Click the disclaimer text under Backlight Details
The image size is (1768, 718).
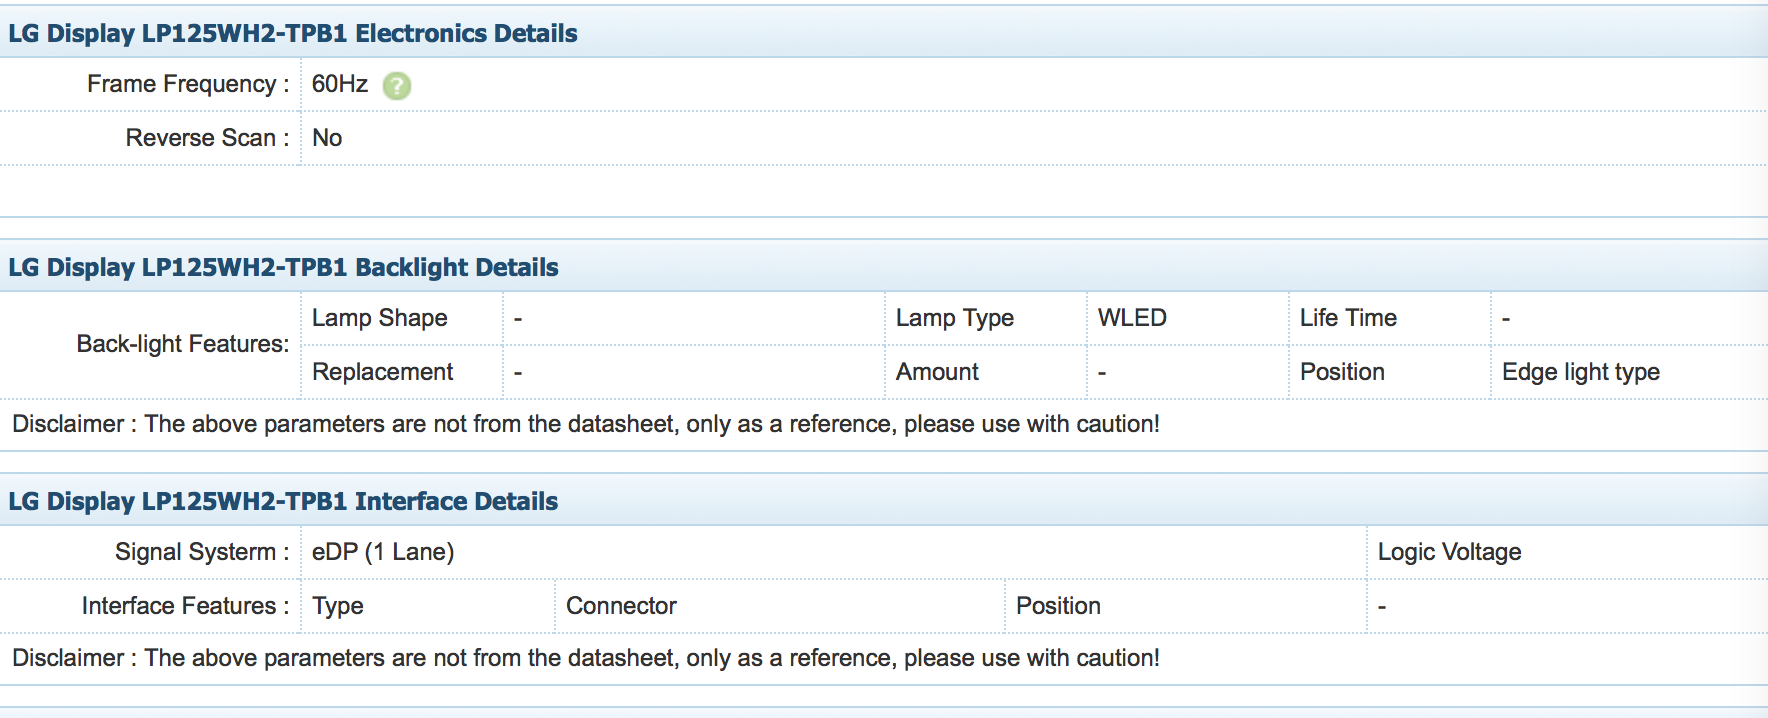586,424
